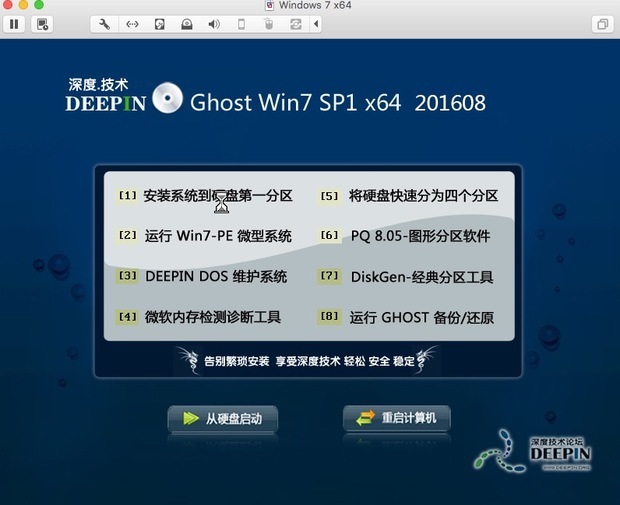Click the macOS green fullscreen button
The width and height of the screenshot is (620, 505).
tap(39, 4)
